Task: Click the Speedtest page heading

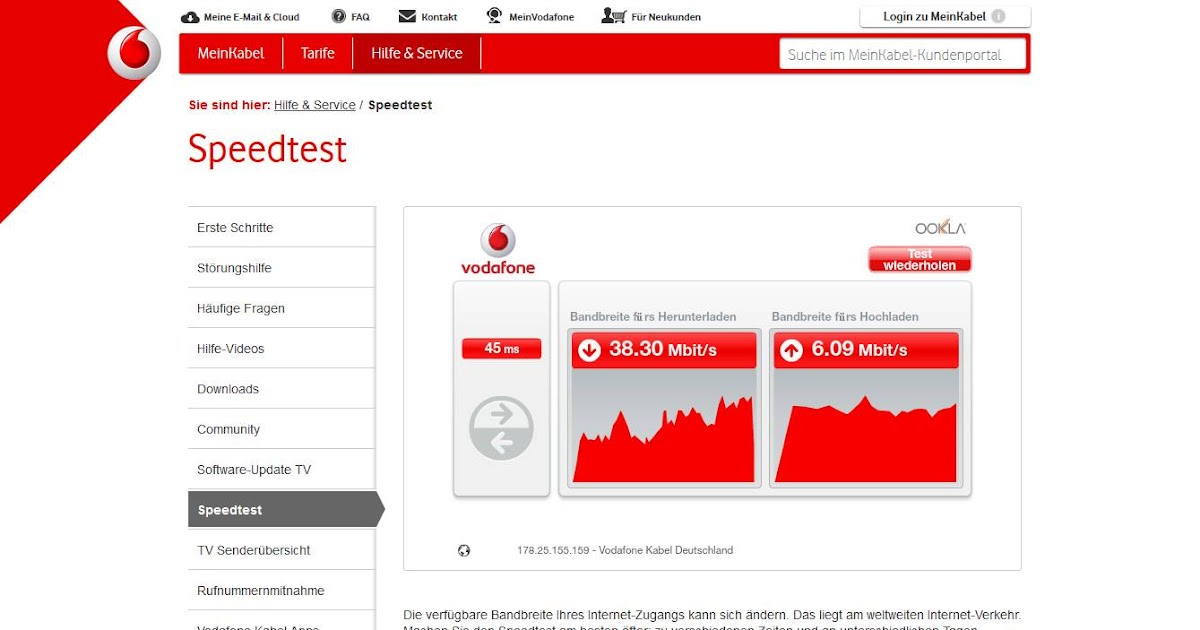Action: [268, 149]
